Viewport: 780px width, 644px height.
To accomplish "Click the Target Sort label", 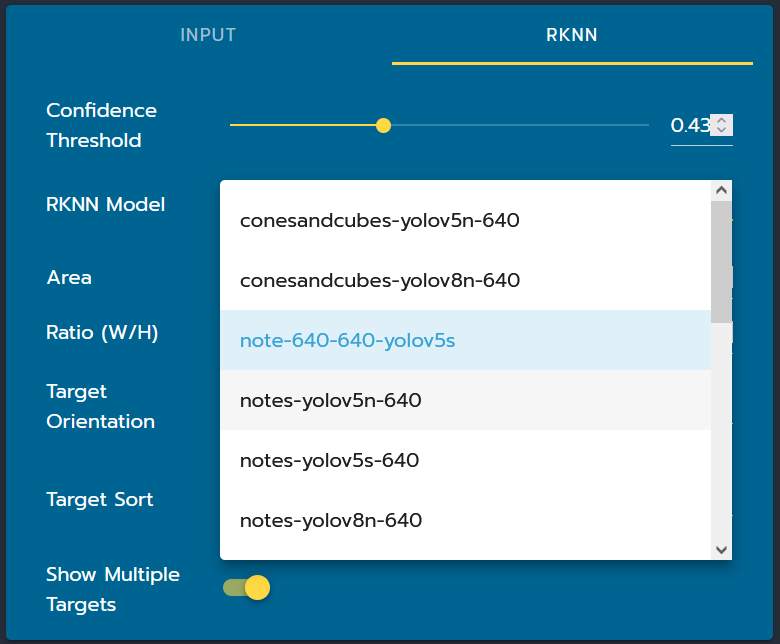I will (x=99, y=499).
